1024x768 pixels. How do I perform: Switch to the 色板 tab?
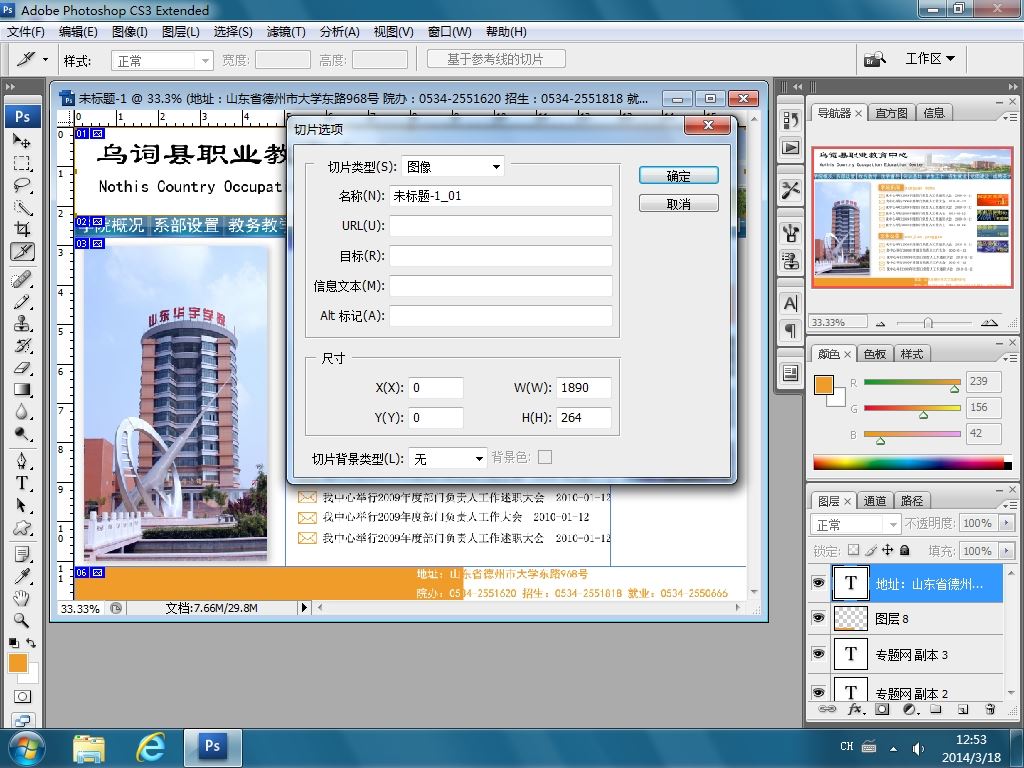coord(874,354)
